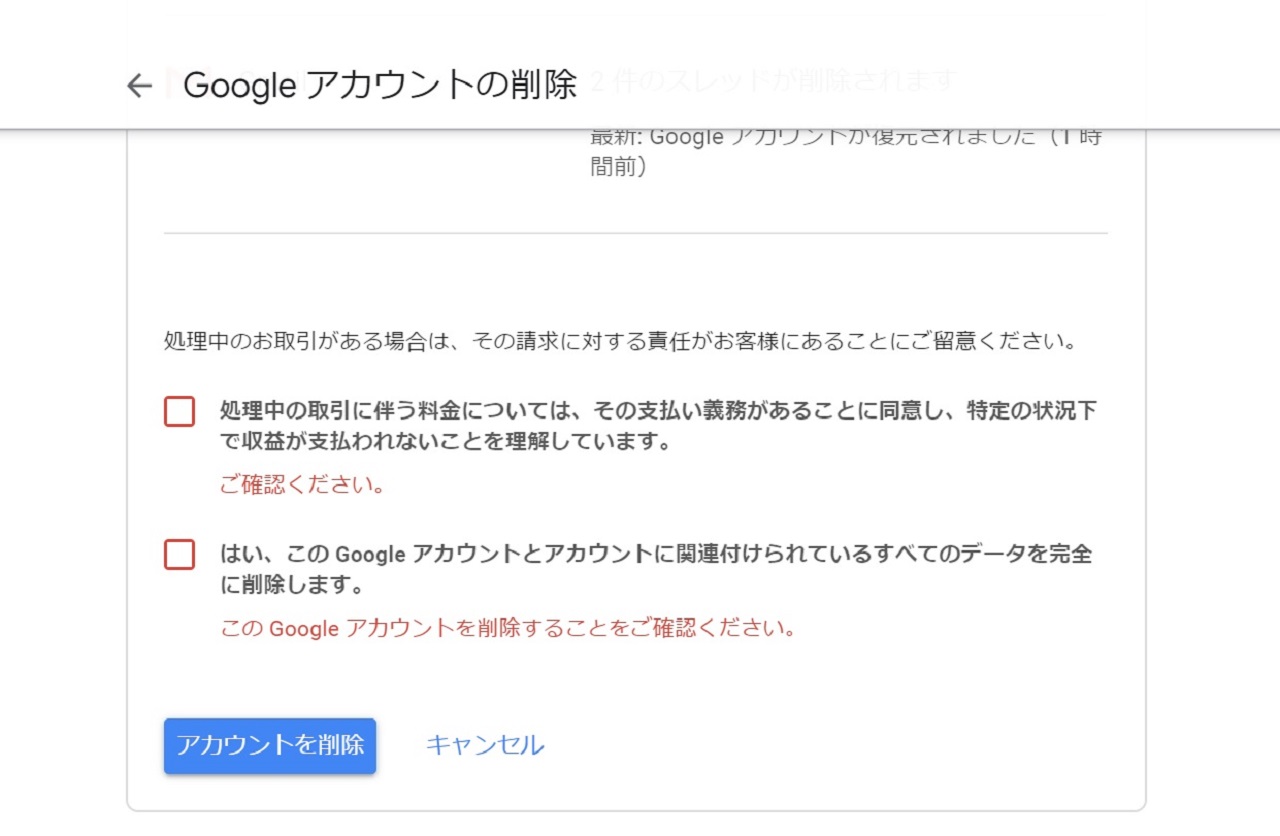Click the キャンセル link
This screenshot has width=1280, height=836.
coord(485,745)
